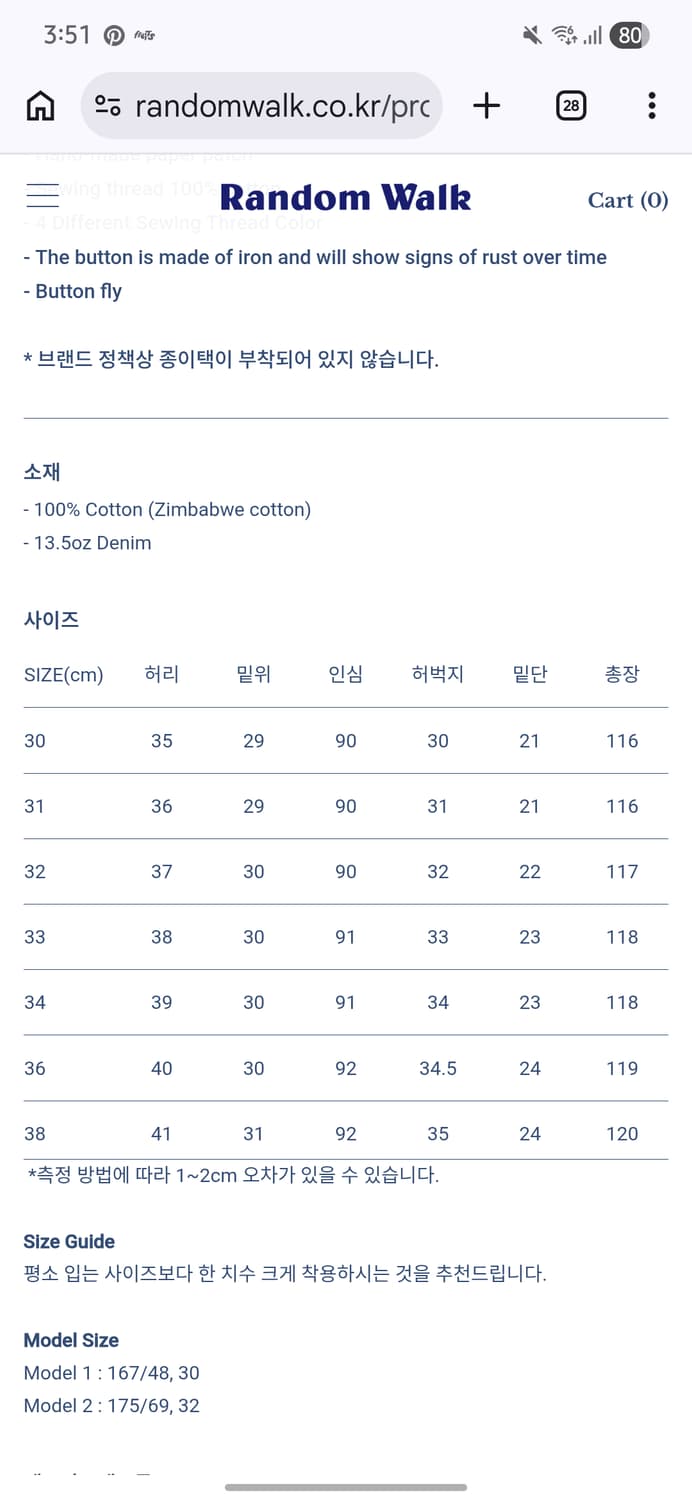Tap the SIZE(cm) table header
The height and width of the screenshot is (1500, 692).
64,674
